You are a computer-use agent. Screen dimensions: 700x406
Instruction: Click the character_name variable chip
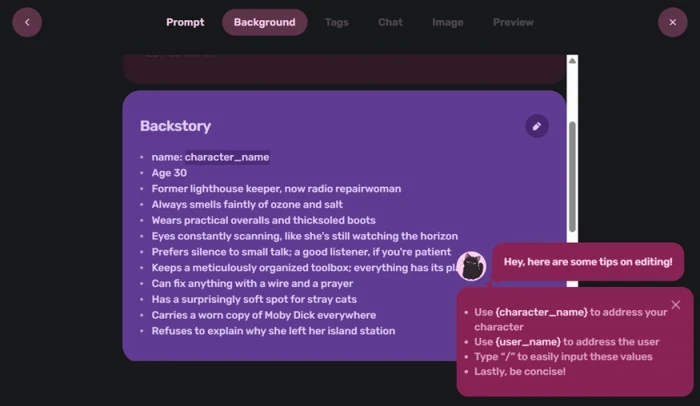(227, 157)
